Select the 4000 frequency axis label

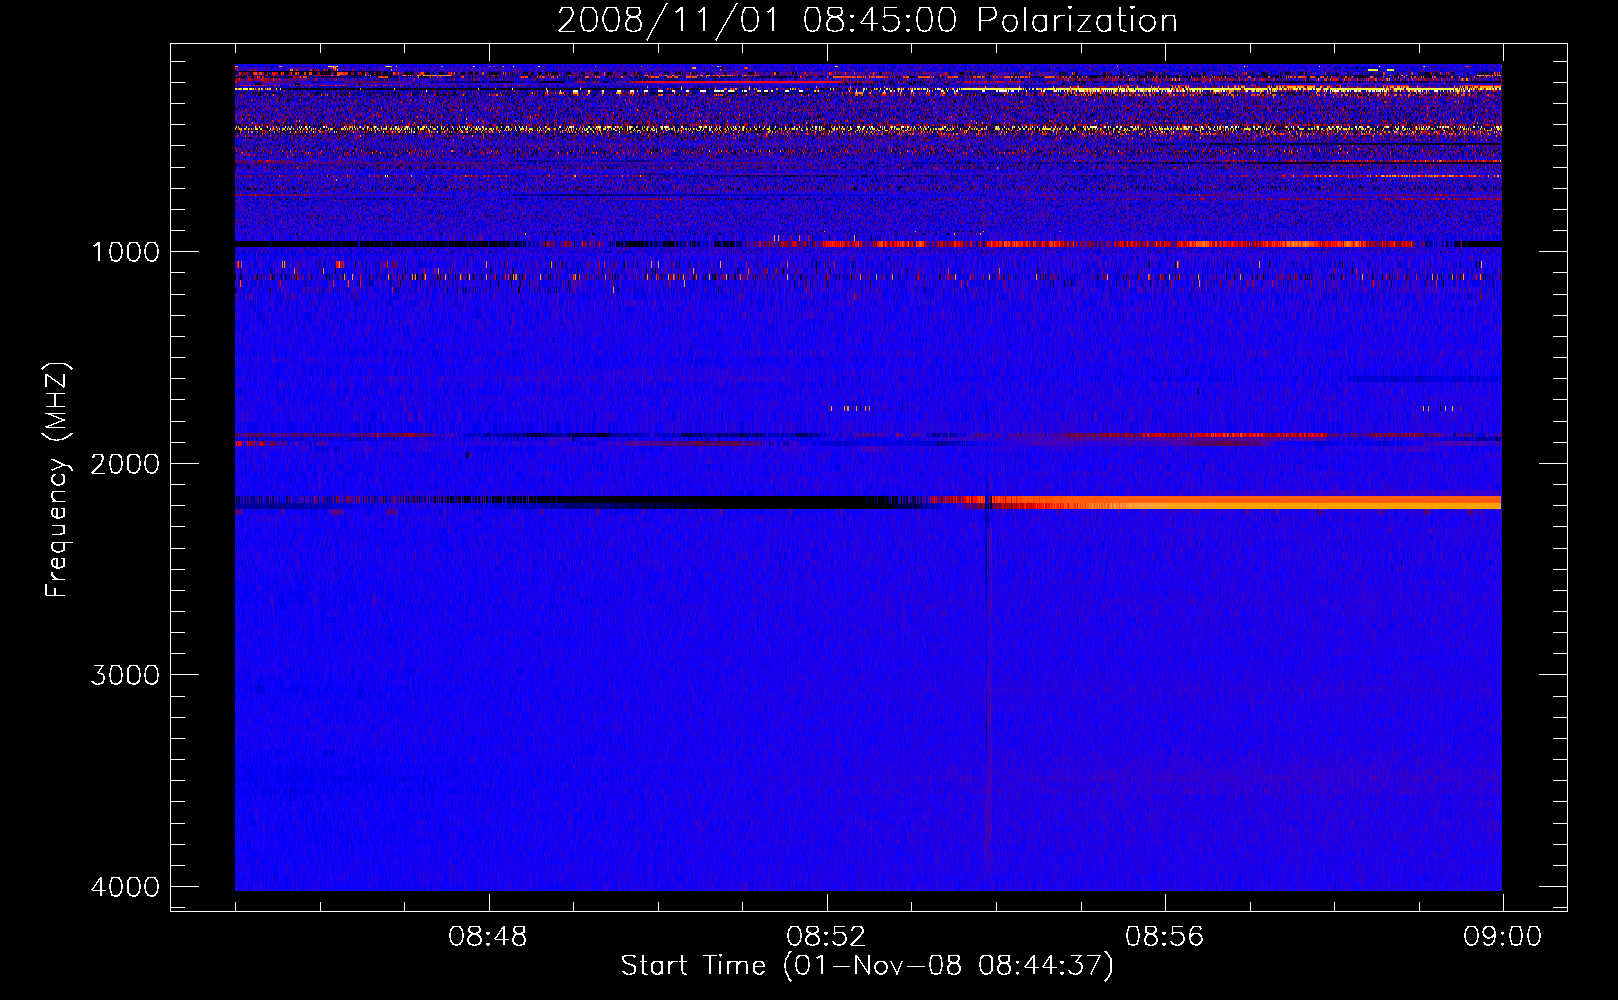pos(125,887)
